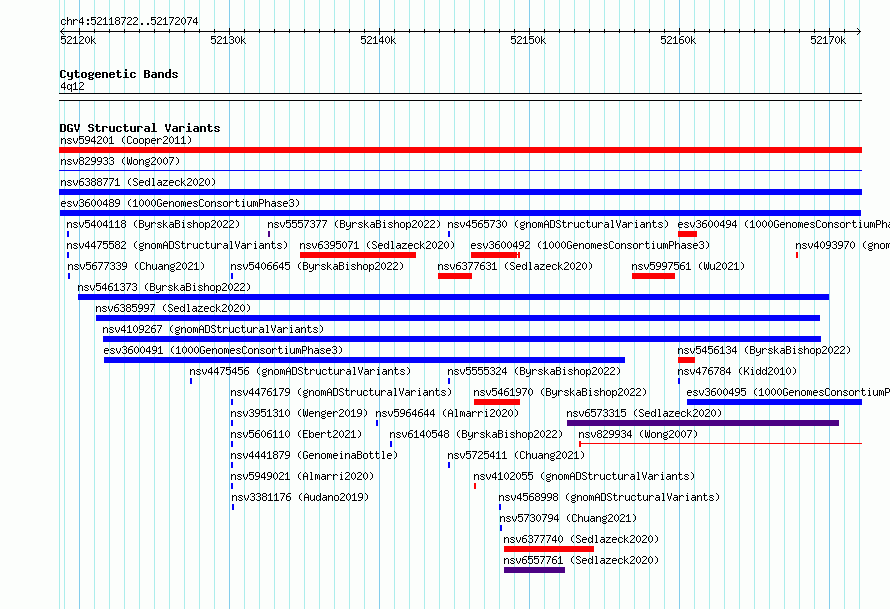Open nsv5461373 (ByrskaBishop2022) label
The image size is (890, 609).
(x=165, y=287)
